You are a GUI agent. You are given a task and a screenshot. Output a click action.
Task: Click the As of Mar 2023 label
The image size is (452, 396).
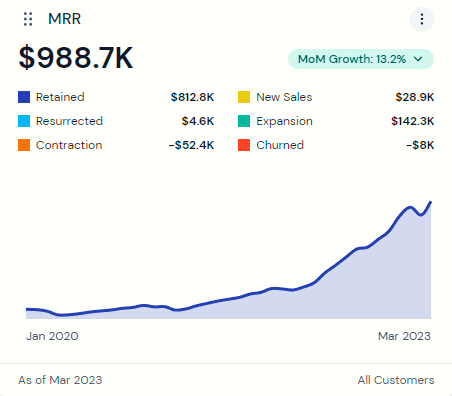(x=60, y=380)
